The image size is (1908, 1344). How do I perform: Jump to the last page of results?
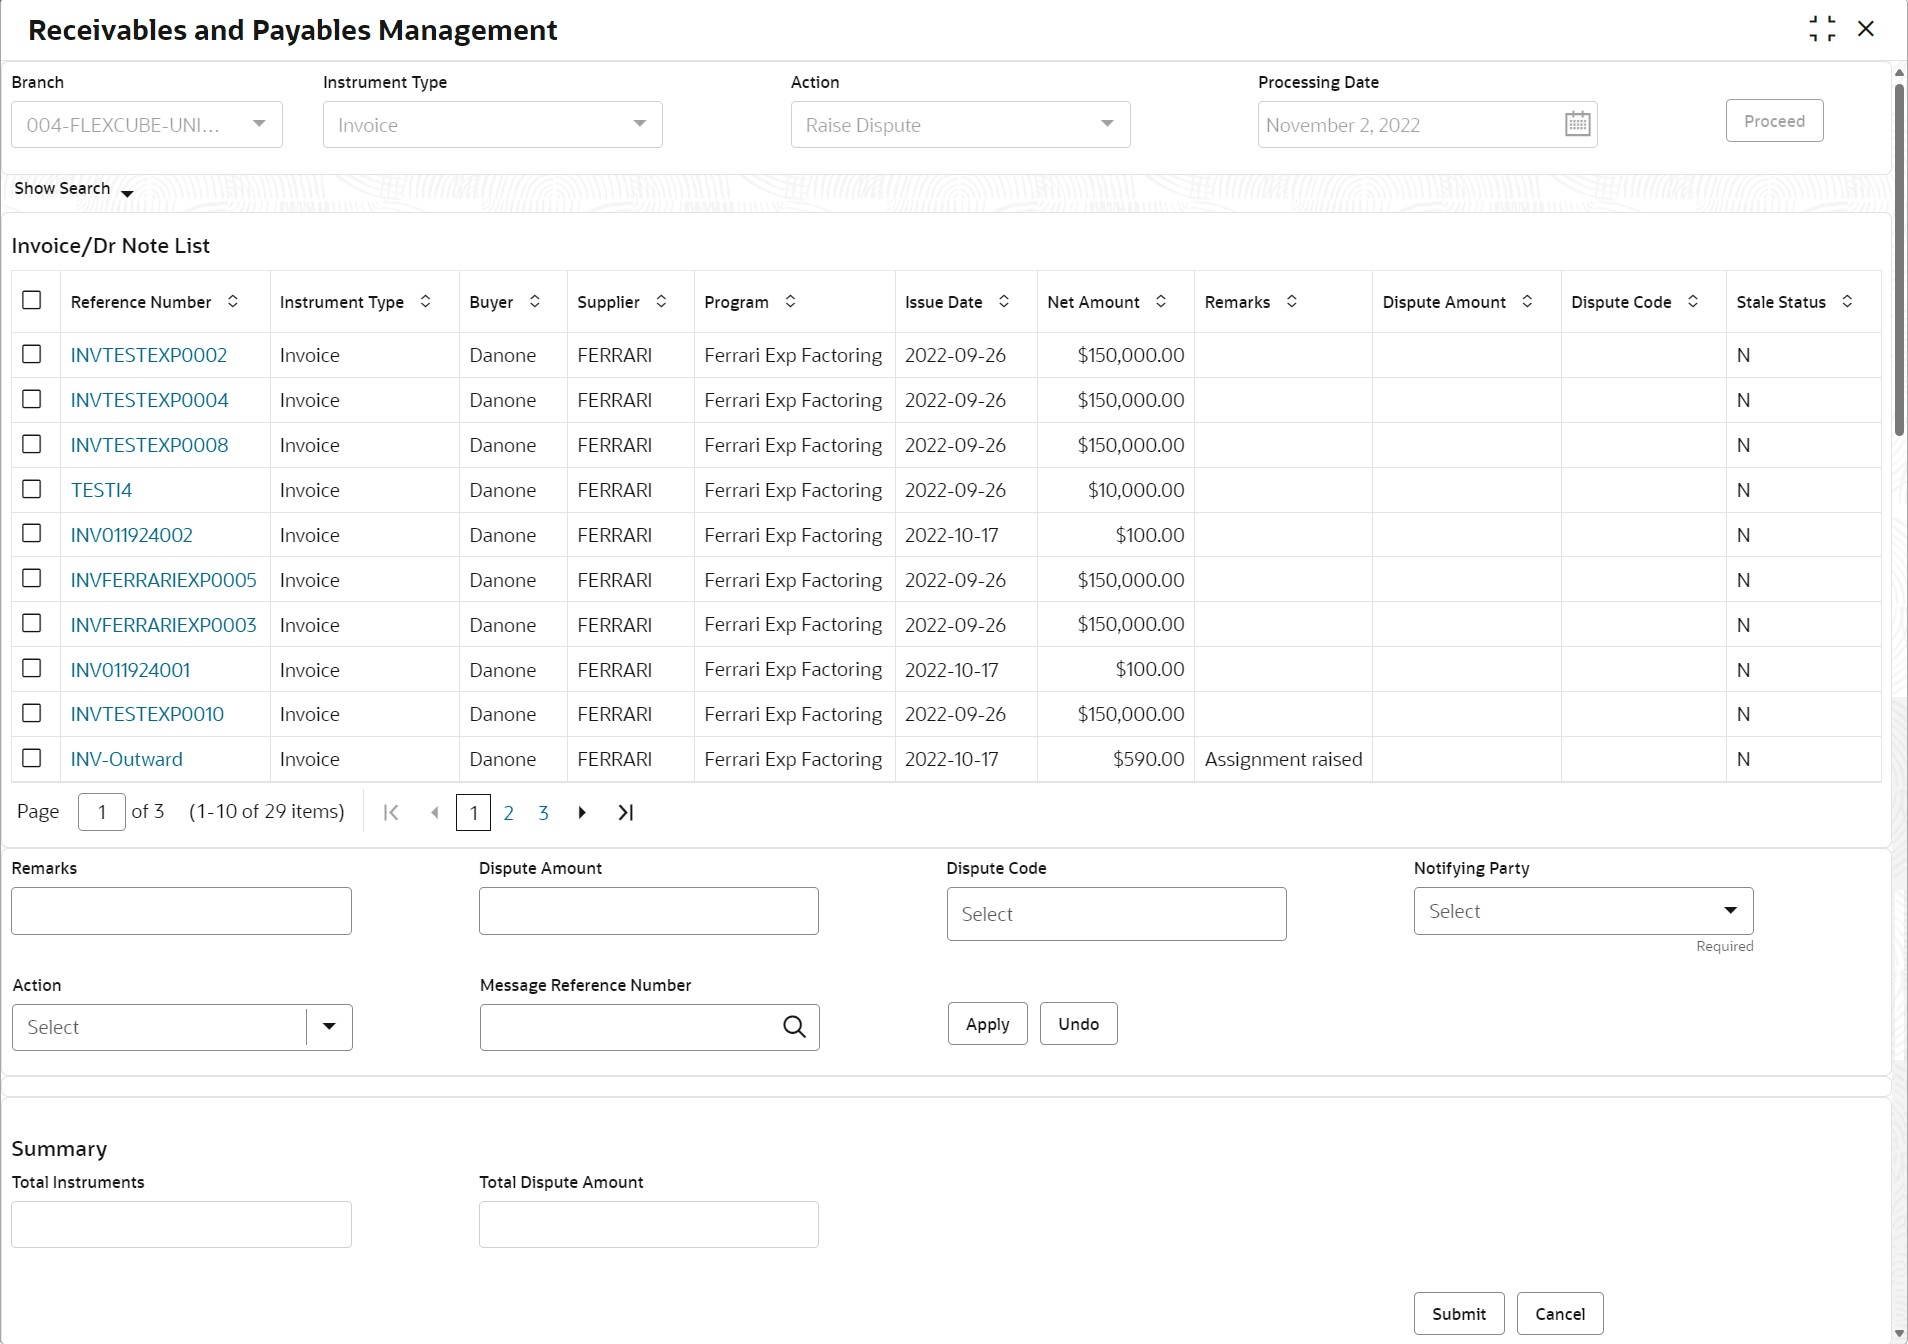tap(626, 812)
